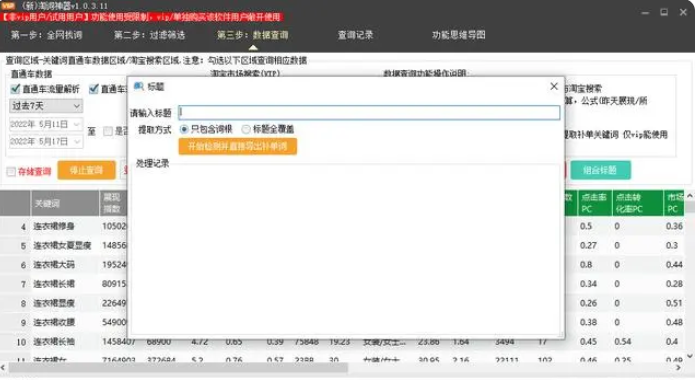The width and height of the screenshot is (695, 380).
Task: Click the 0.8 click-rate cell
Action: tap(586, 265)
